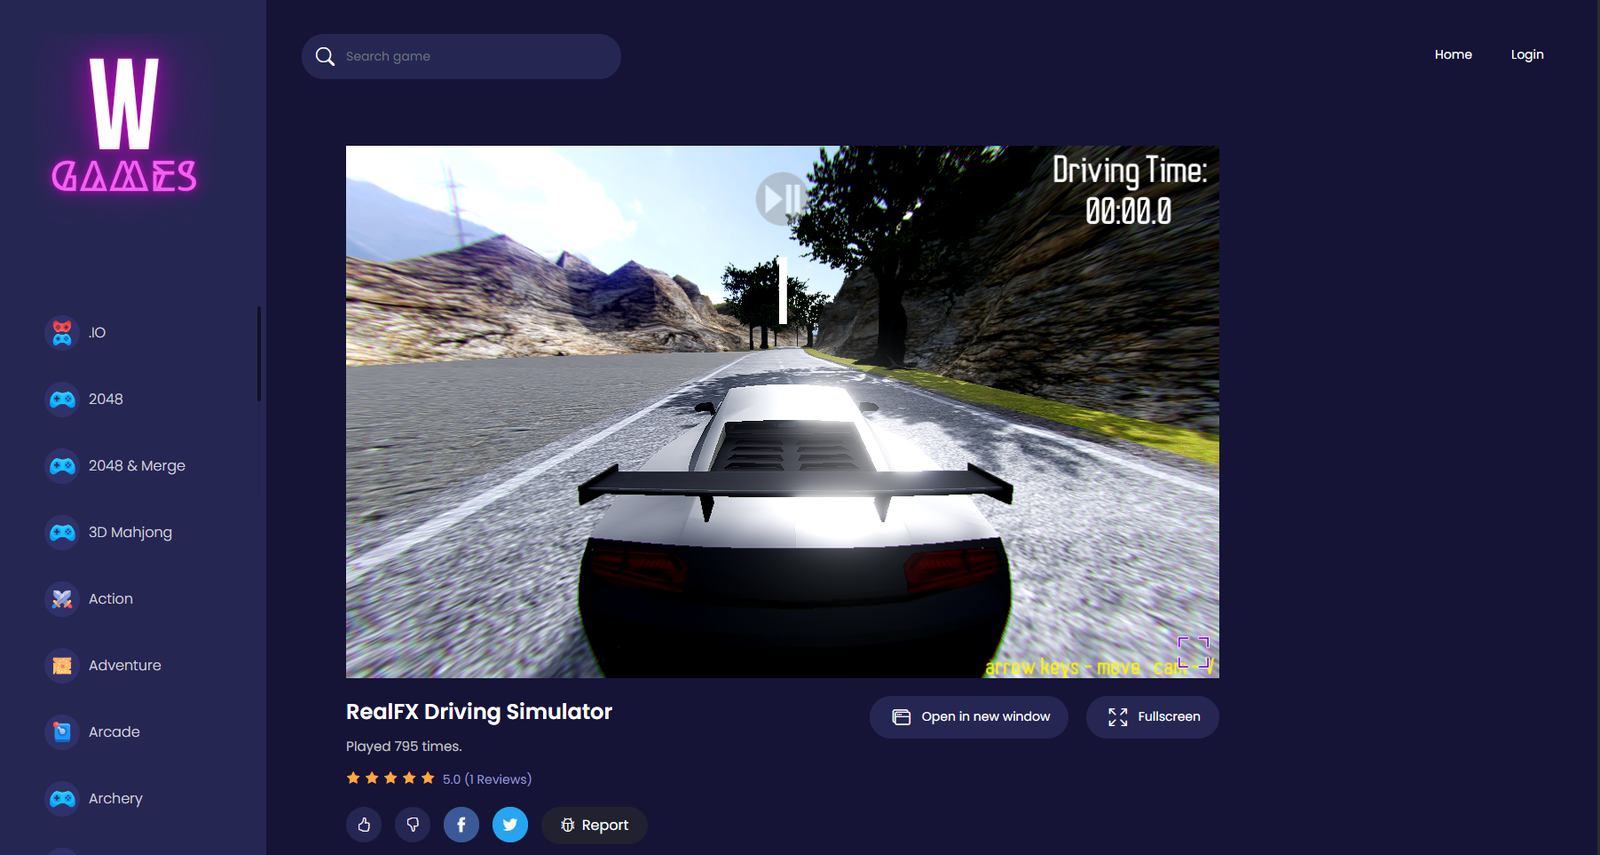
Task: Open the Adventure games category
Action: coord(125,665)
